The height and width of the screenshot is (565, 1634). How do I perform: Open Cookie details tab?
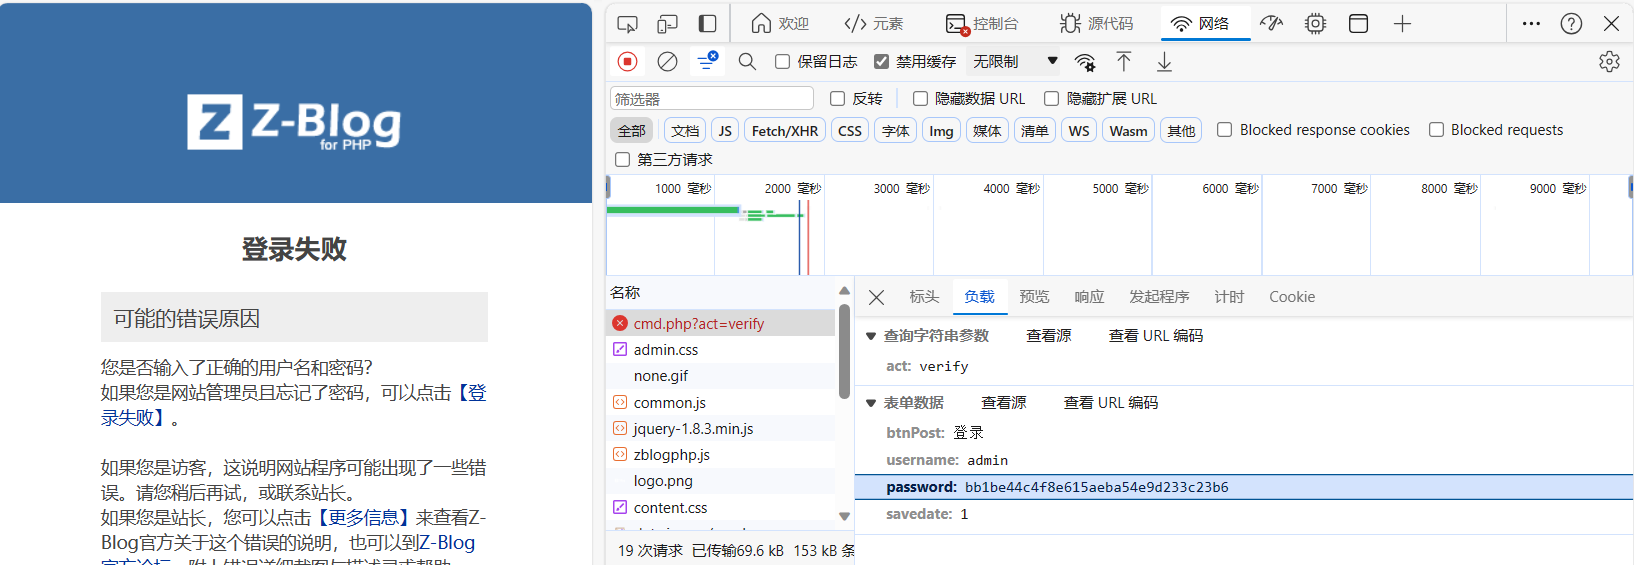coord(1292,297)
